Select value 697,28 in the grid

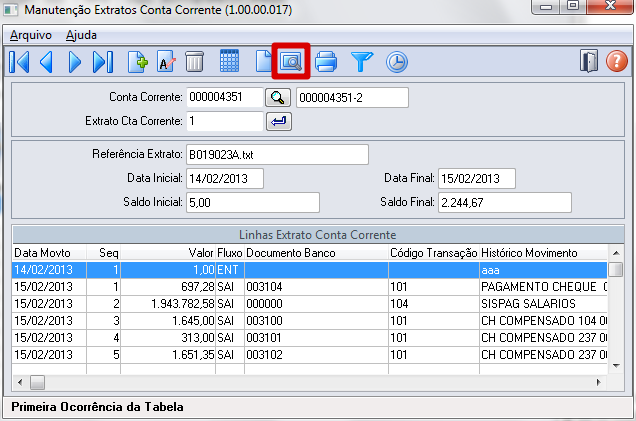(x=168, y=287)
